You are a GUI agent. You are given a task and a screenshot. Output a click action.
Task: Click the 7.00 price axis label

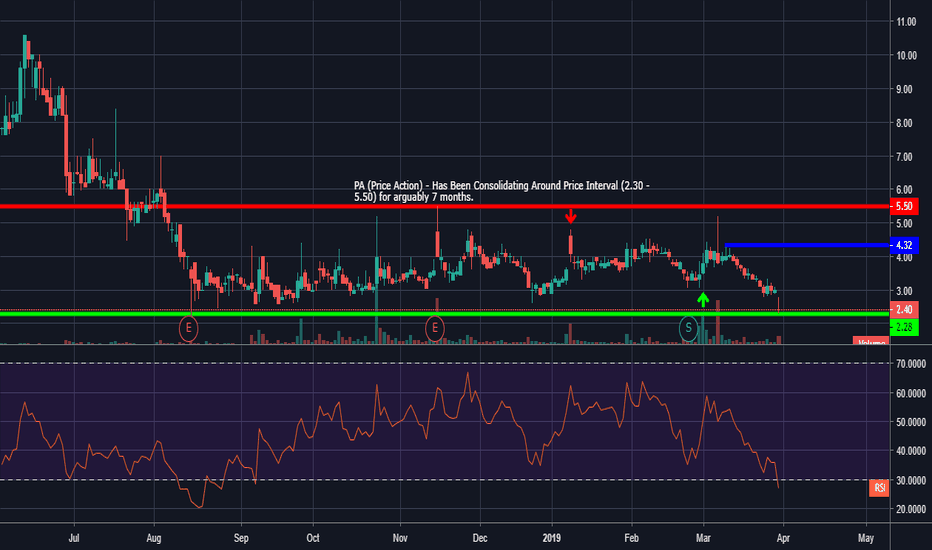pos(905,157)
